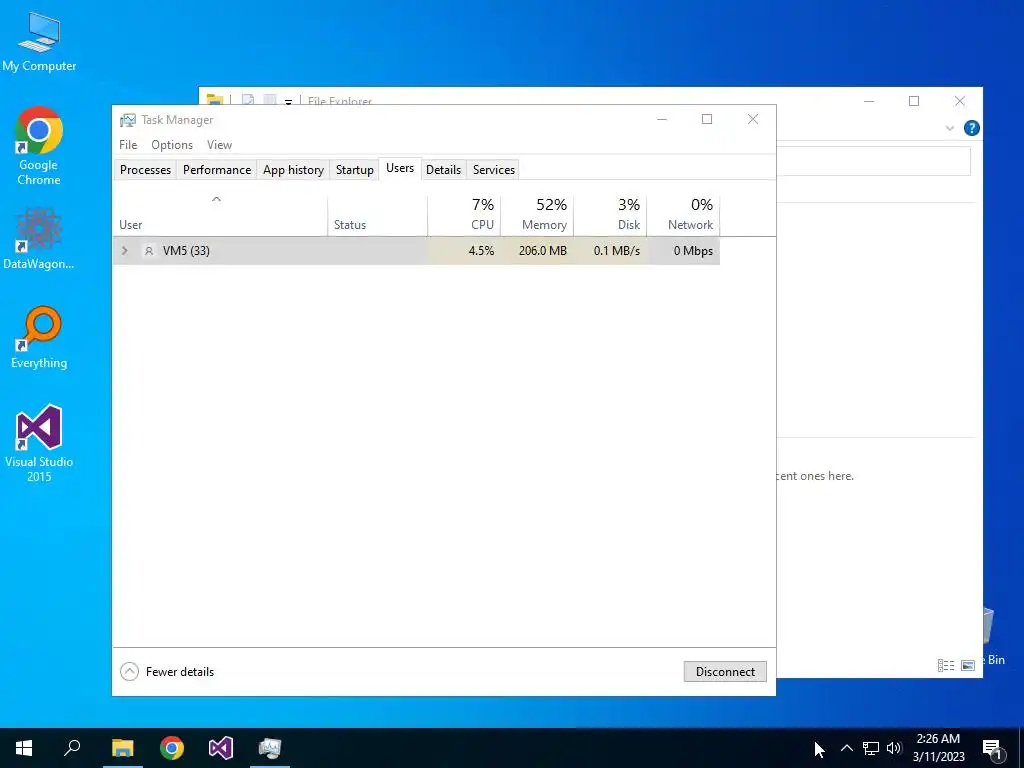Launch Google Chrome from desktop shortcut
This screenshot has height=768, width=1024.
(39, 145)
